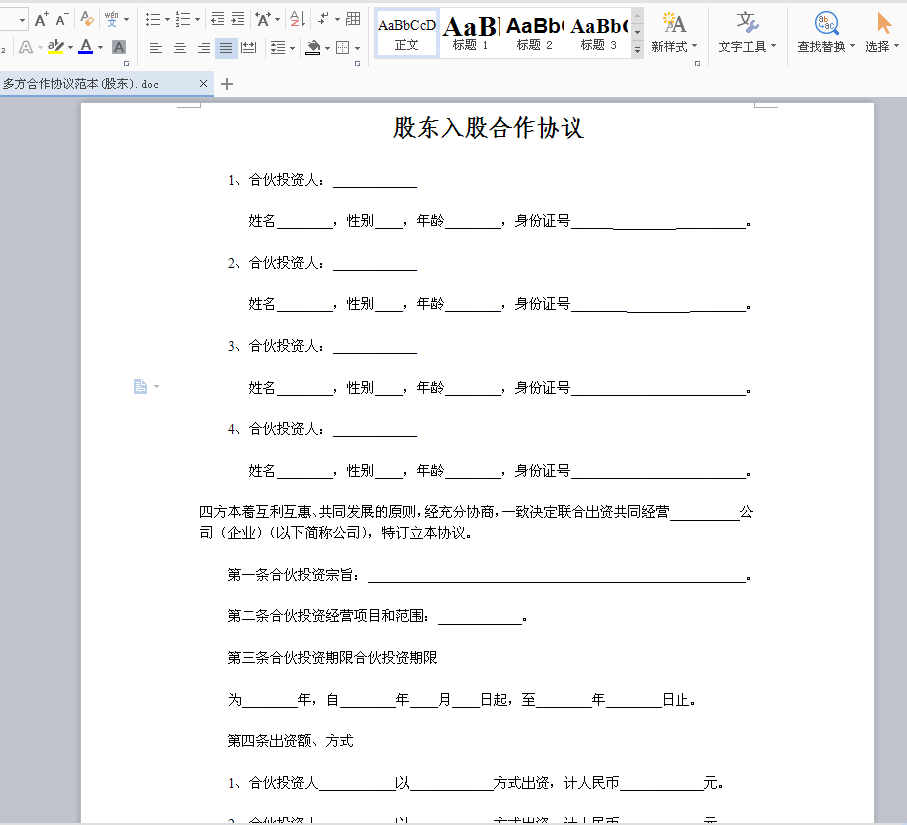Image resolution: width=907 pixels, height=825 pixels.
Task: Apply distributed alignment
Action: click(249, 48)
